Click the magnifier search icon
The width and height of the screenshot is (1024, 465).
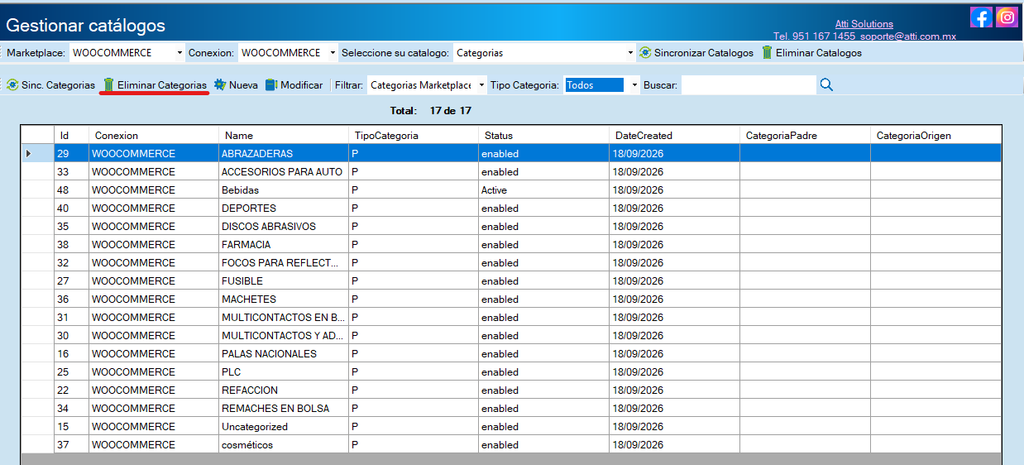[826, 84]
